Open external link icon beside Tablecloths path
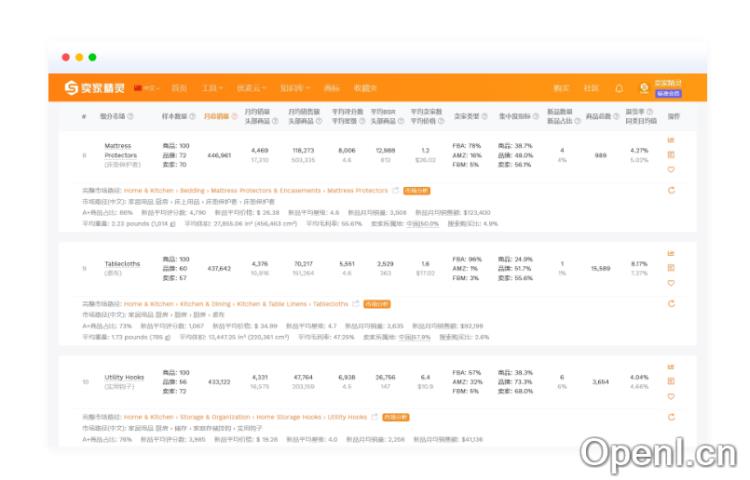The image size is (750, 480). click(355, 304)
